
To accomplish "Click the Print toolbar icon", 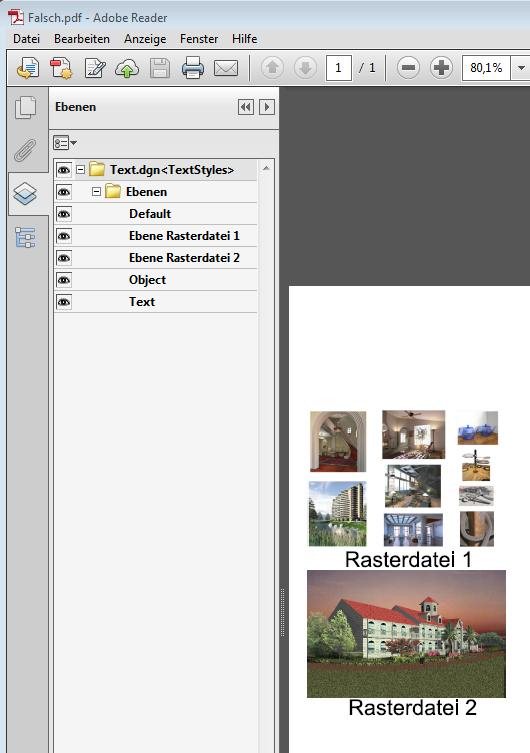I will (x=193, y=68).
